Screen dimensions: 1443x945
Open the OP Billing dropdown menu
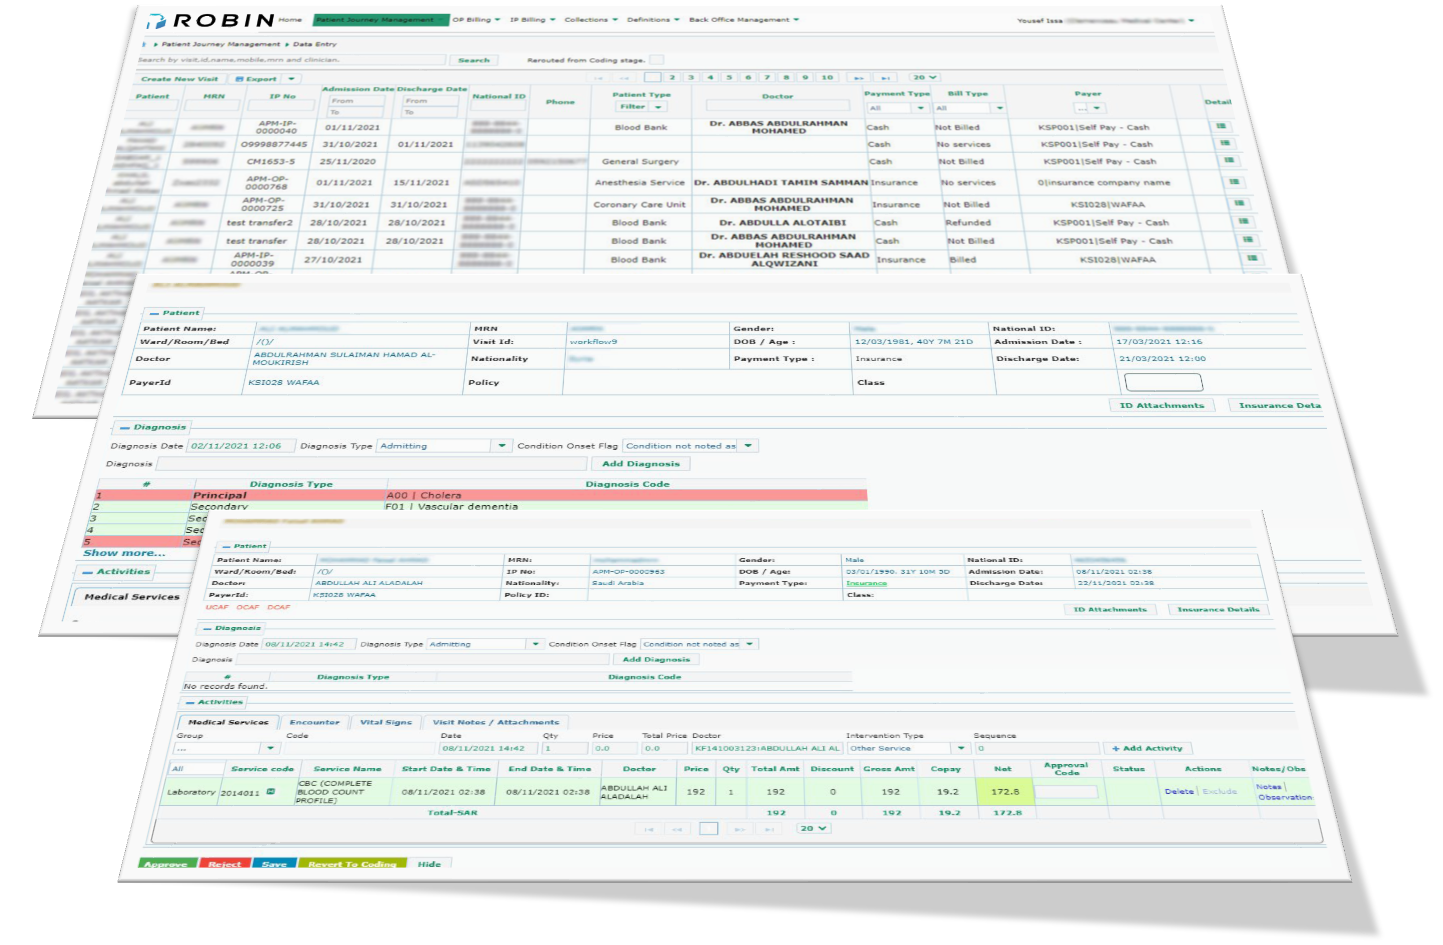coord(475,20)
